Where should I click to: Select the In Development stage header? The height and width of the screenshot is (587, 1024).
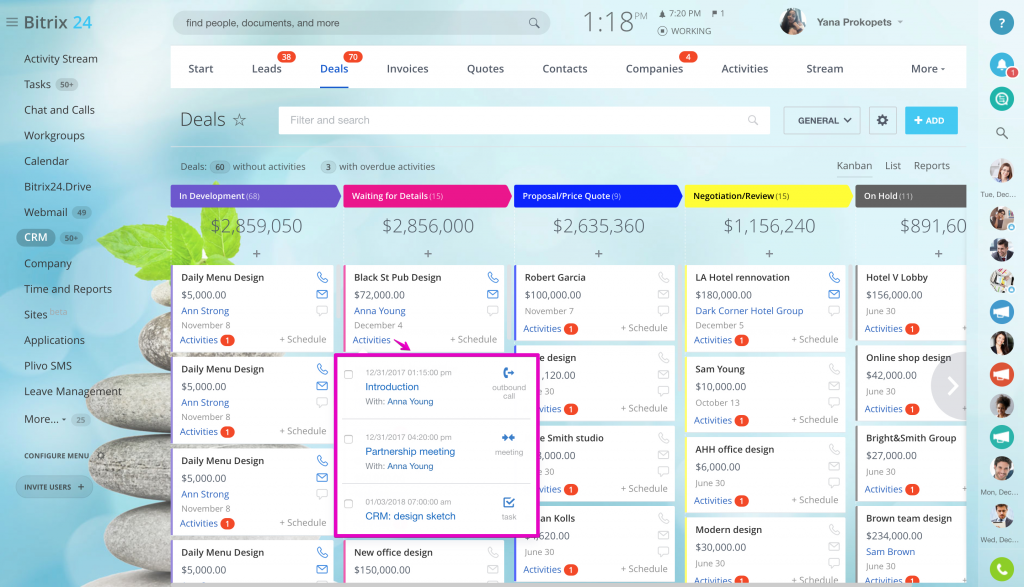pos(255,196)
